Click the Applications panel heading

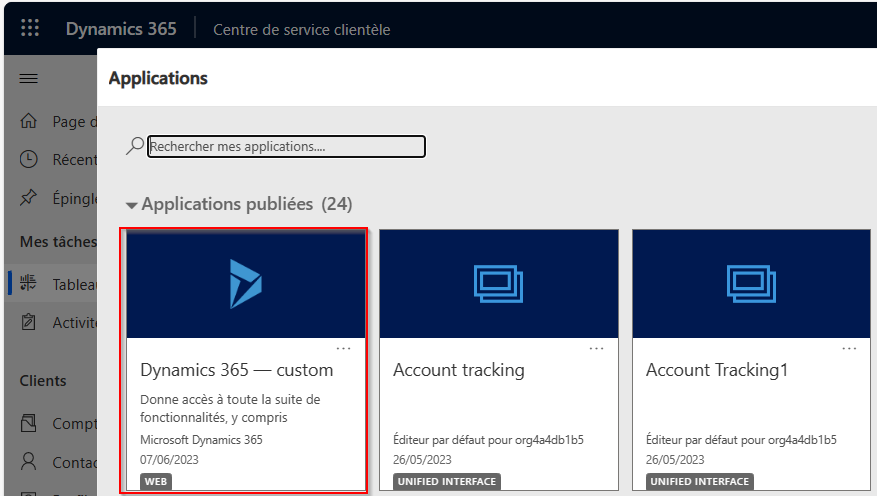pos(158,78)
